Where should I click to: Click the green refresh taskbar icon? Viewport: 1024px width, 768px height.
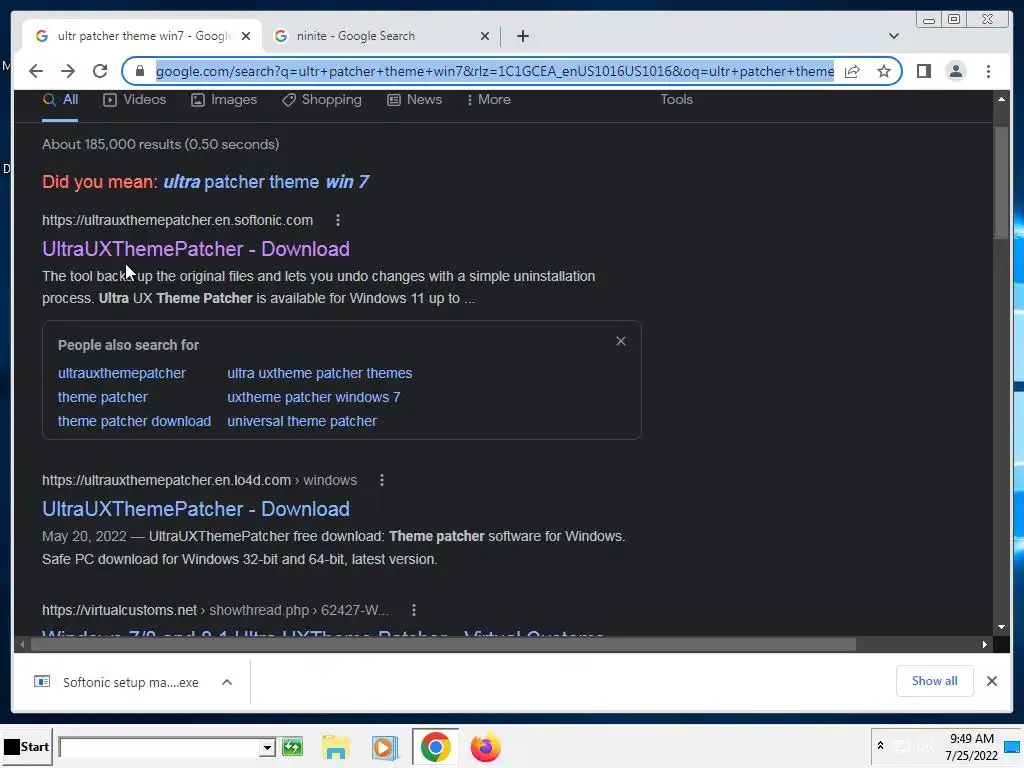click(293, 747)
